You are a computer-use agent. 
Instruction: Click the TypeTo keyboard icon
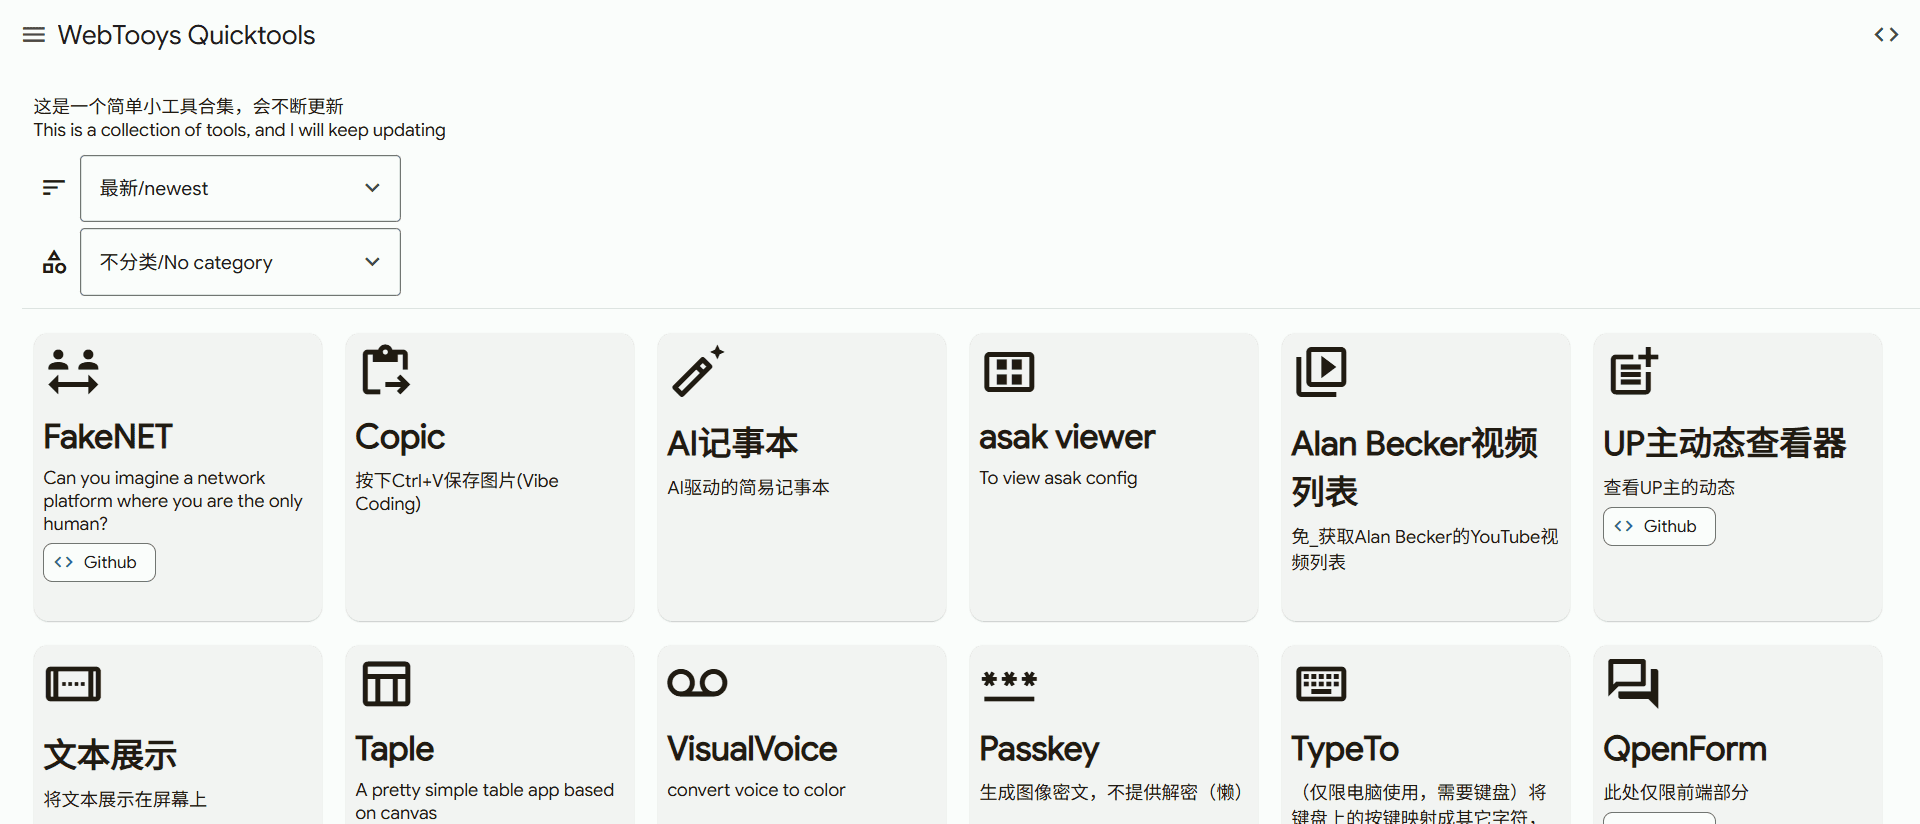[x=1321, y=684]
